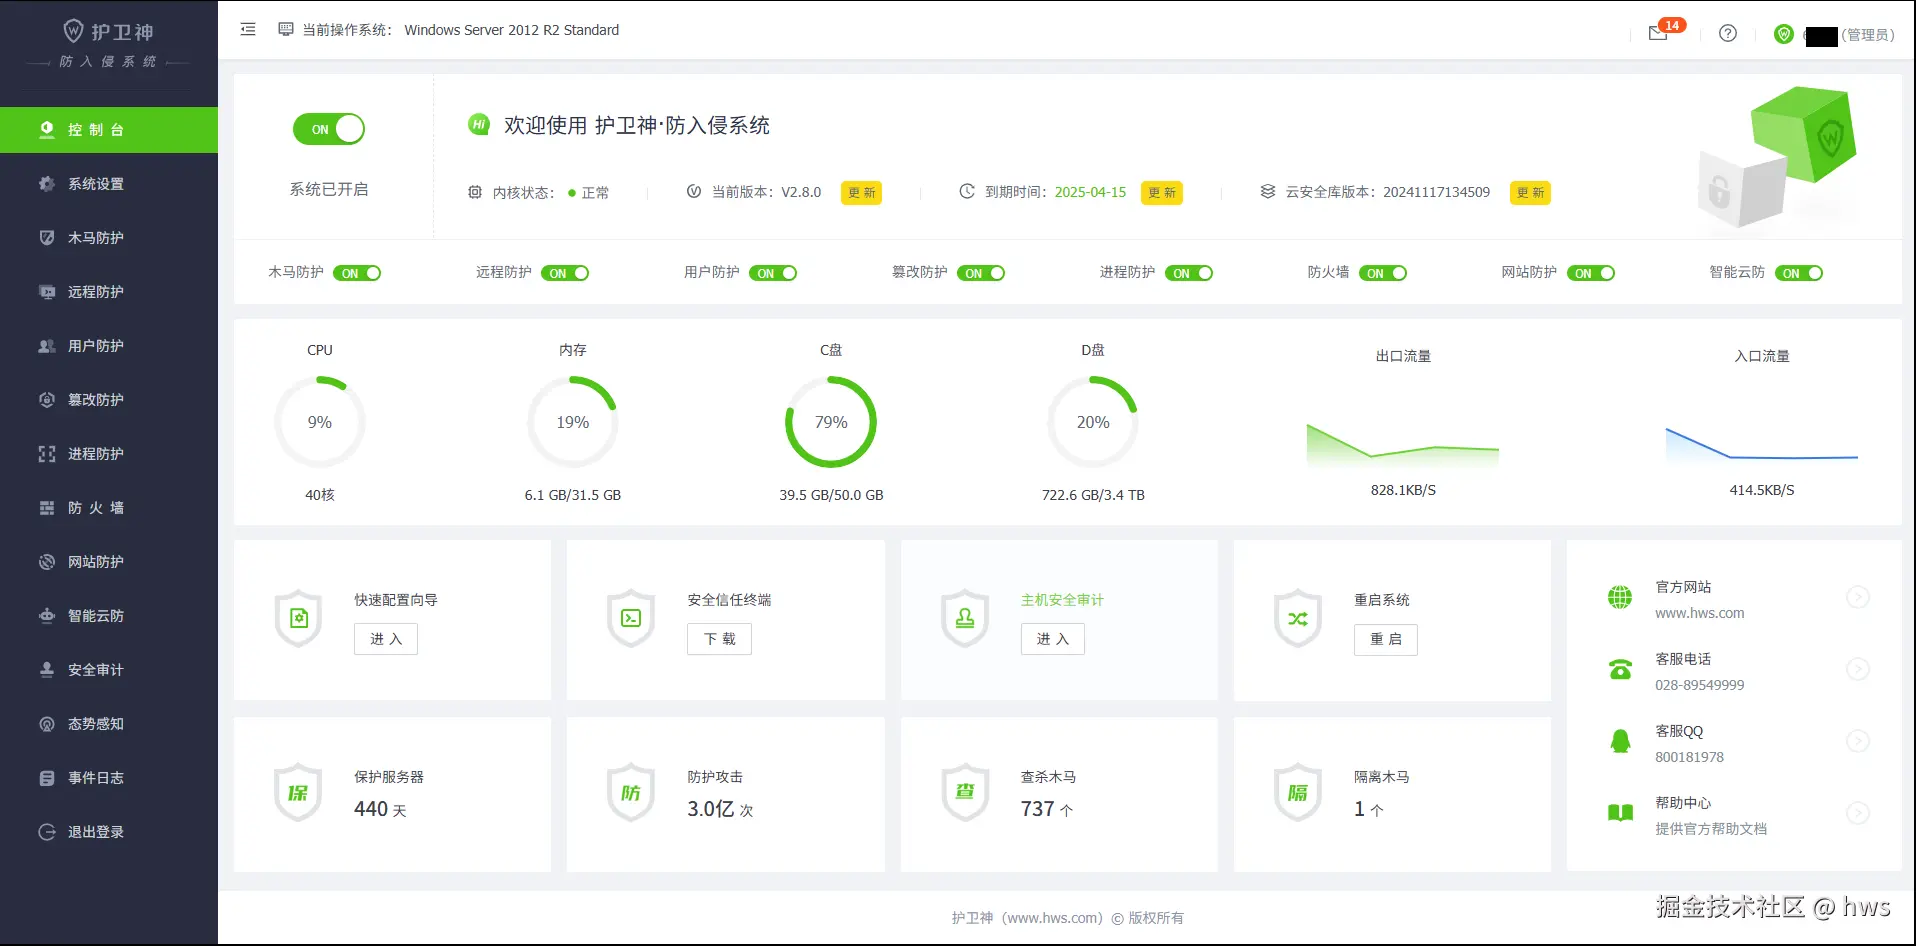
Task: Toggle 篡改防护 switch off
Action: pos(981,273)
